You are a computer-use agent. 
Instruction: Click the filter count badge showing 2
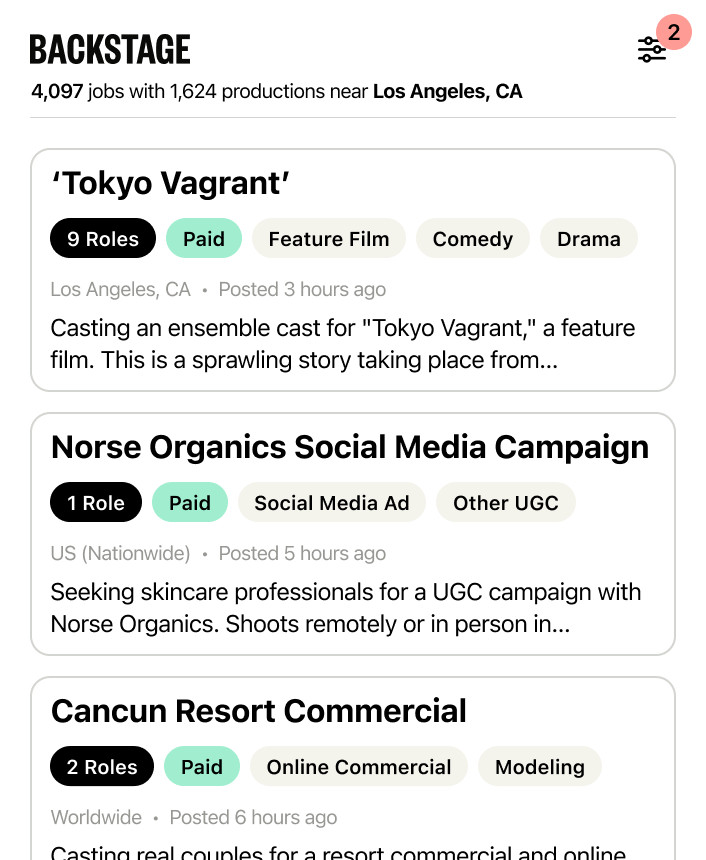point(674,33)
